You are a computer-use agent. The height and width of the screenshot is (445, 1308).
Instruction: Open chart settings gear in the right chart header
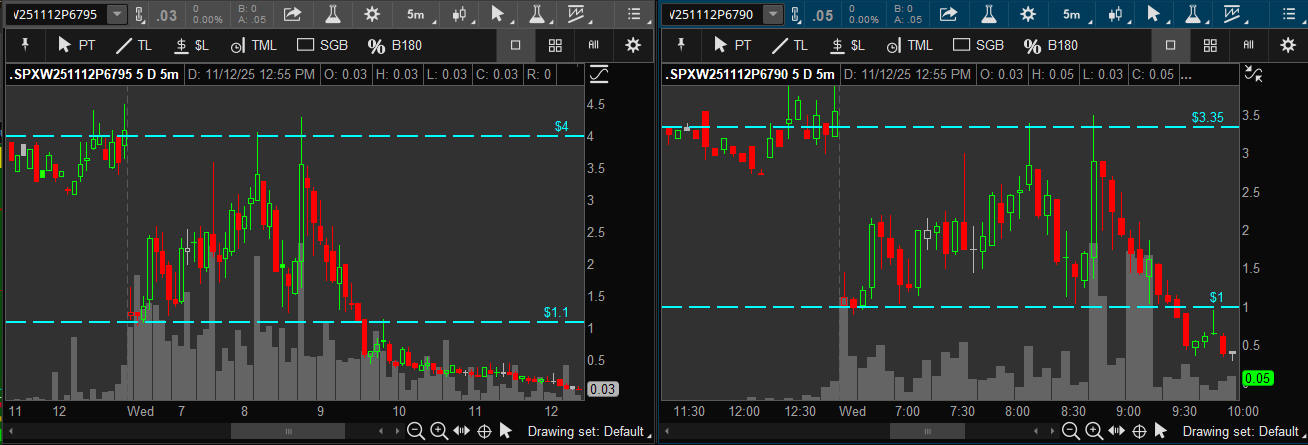1027,14
